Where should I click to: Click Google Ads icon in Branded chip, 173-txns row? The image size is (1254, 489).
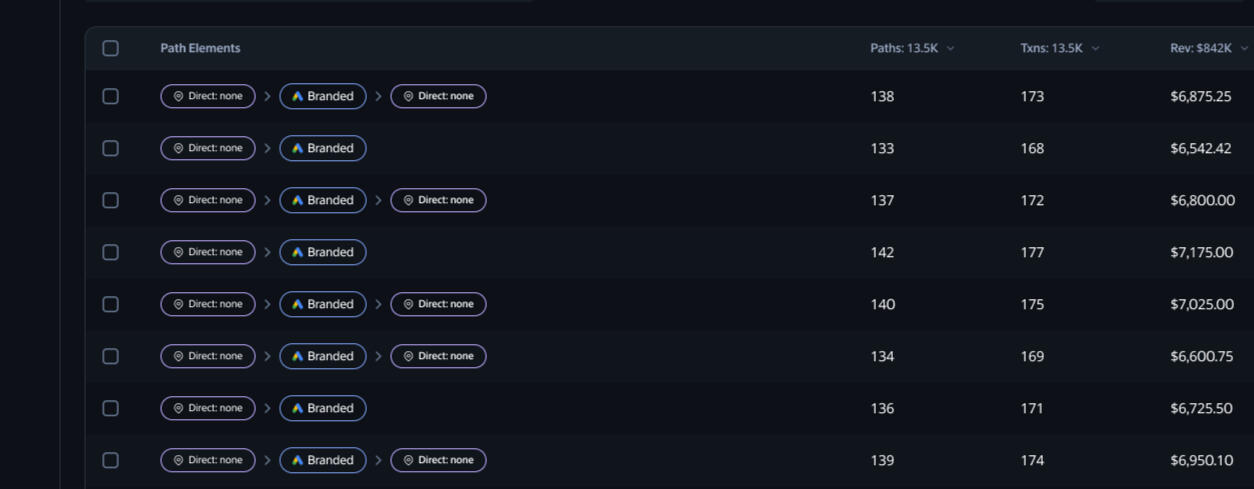tap(297, 96)
